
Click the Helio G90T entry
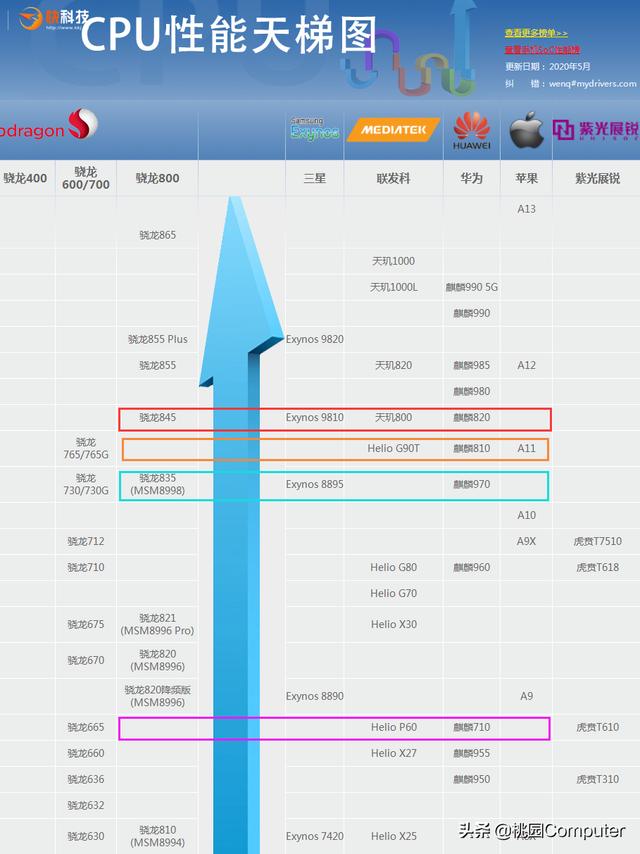393,448
